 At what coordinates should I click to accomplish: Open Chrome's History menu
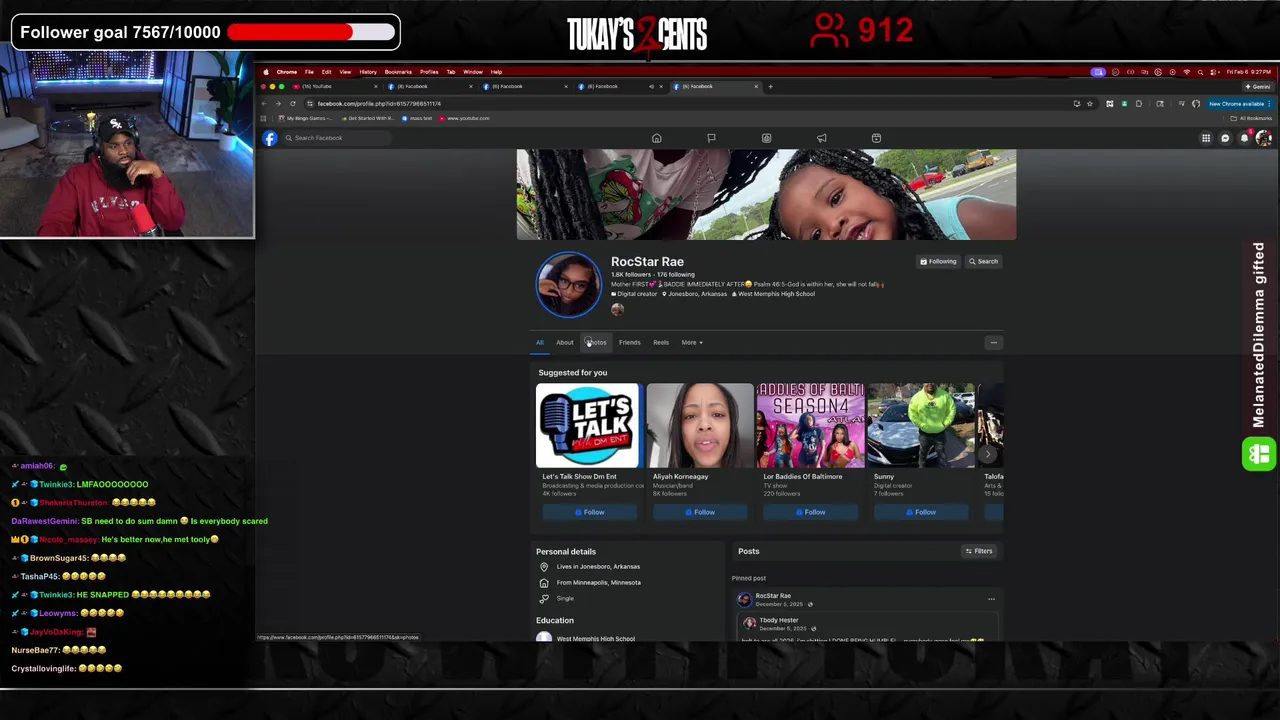(x=368, y=72)
